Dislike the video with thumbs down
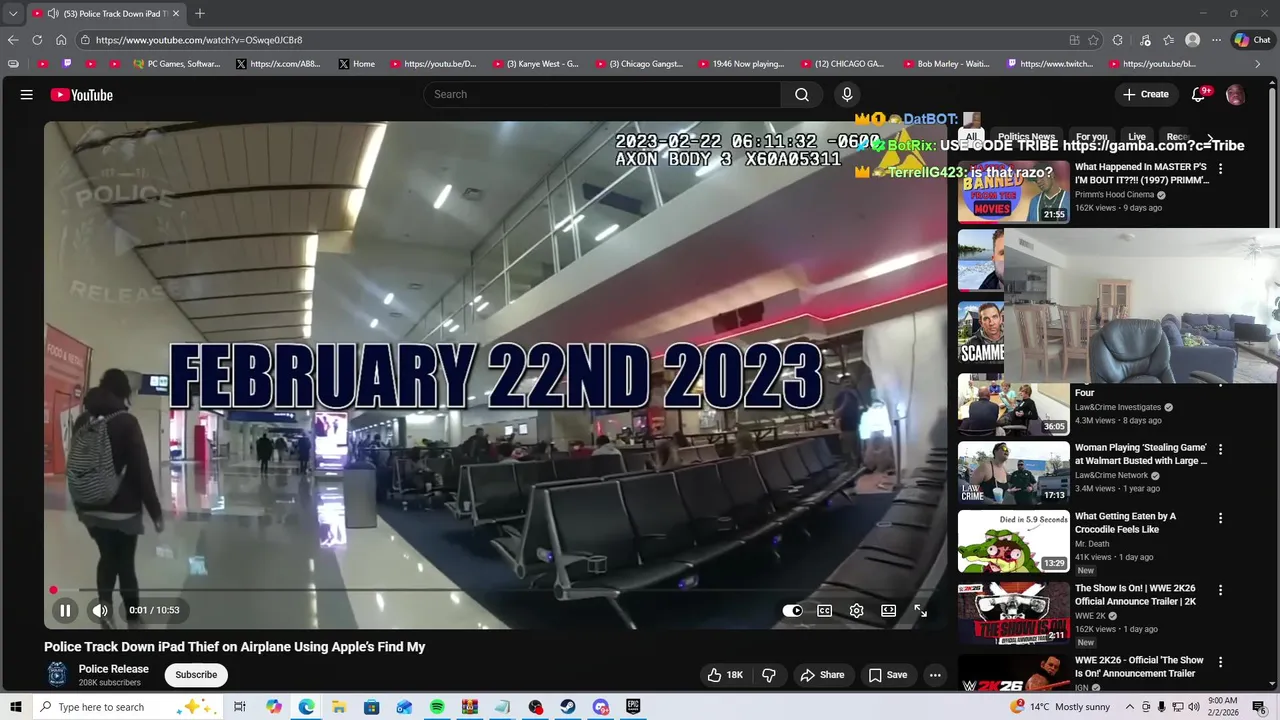Viewport: 1280px width, 720px height. coord(769,675)
